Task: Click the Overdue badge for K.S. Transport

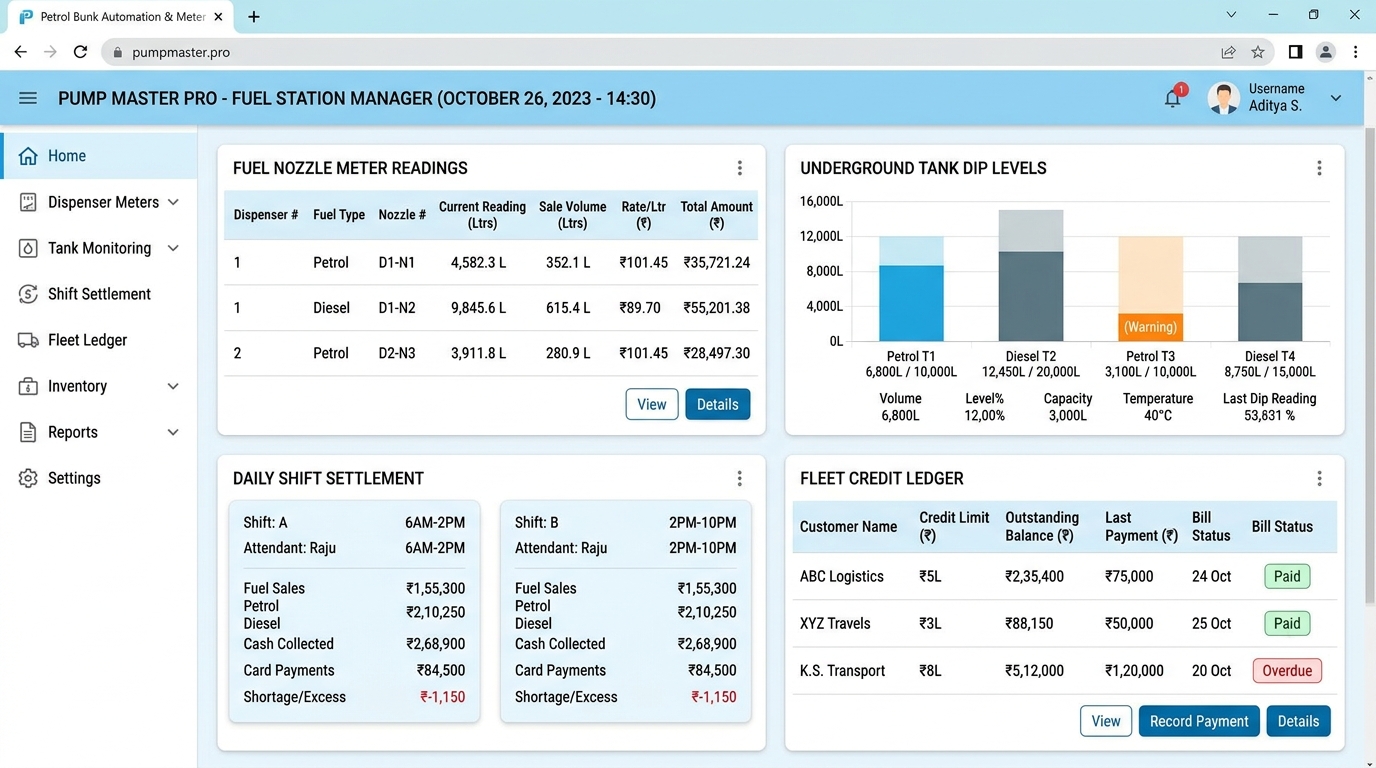Action: click(1287, 671)
